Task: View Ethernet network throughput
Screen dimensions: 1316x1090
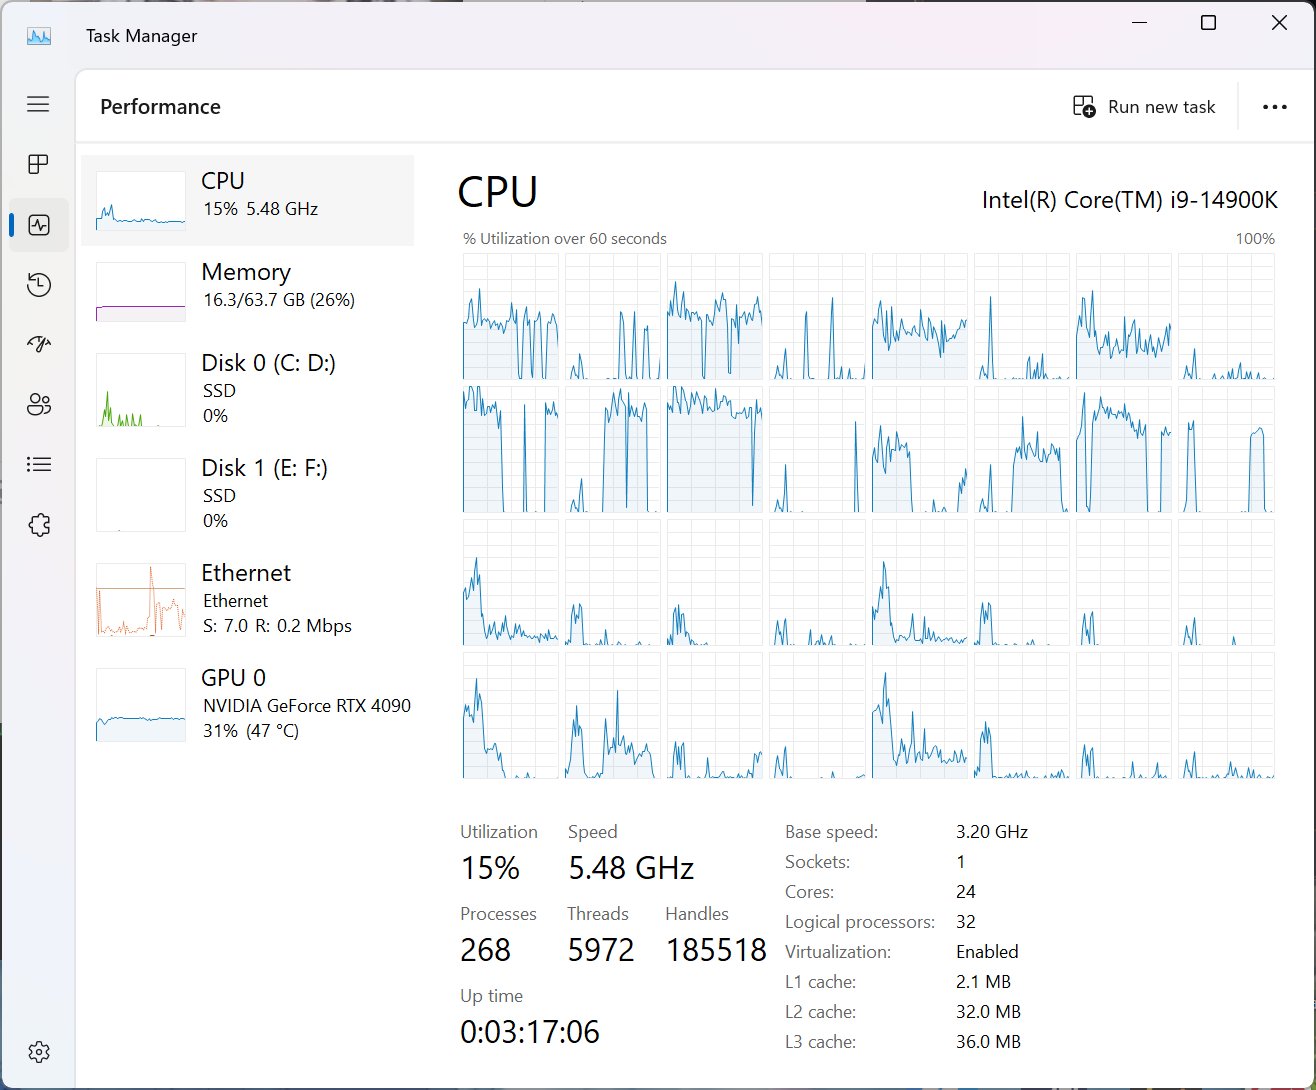Action: 247,599
